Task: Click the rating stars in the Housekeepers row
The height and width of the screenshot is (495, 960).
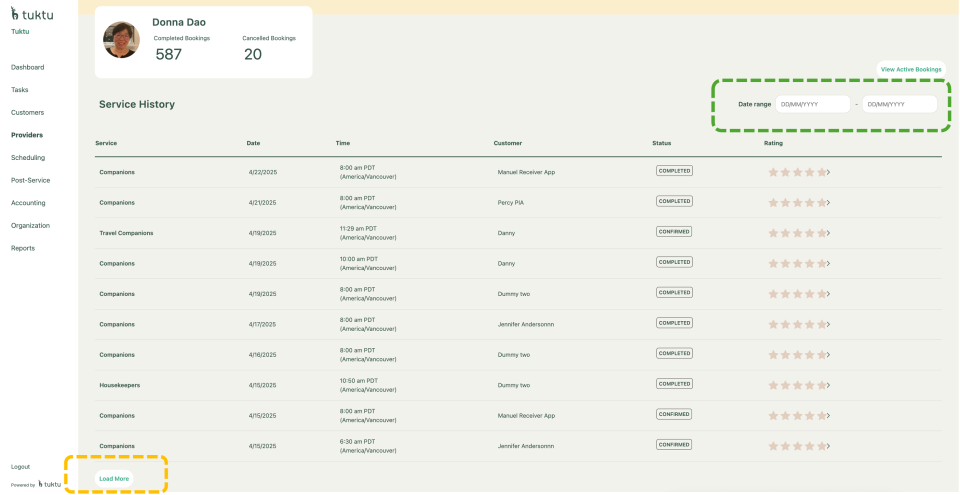Action: pos(797,385)
